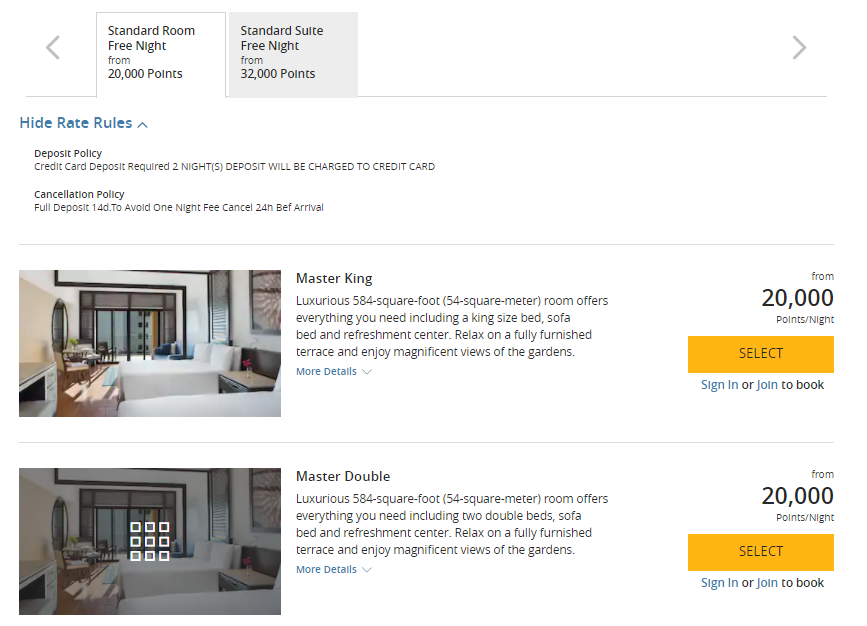Click the left carousel navigation arrow
The height and width of the screenshot is (626, 867).
52,47
